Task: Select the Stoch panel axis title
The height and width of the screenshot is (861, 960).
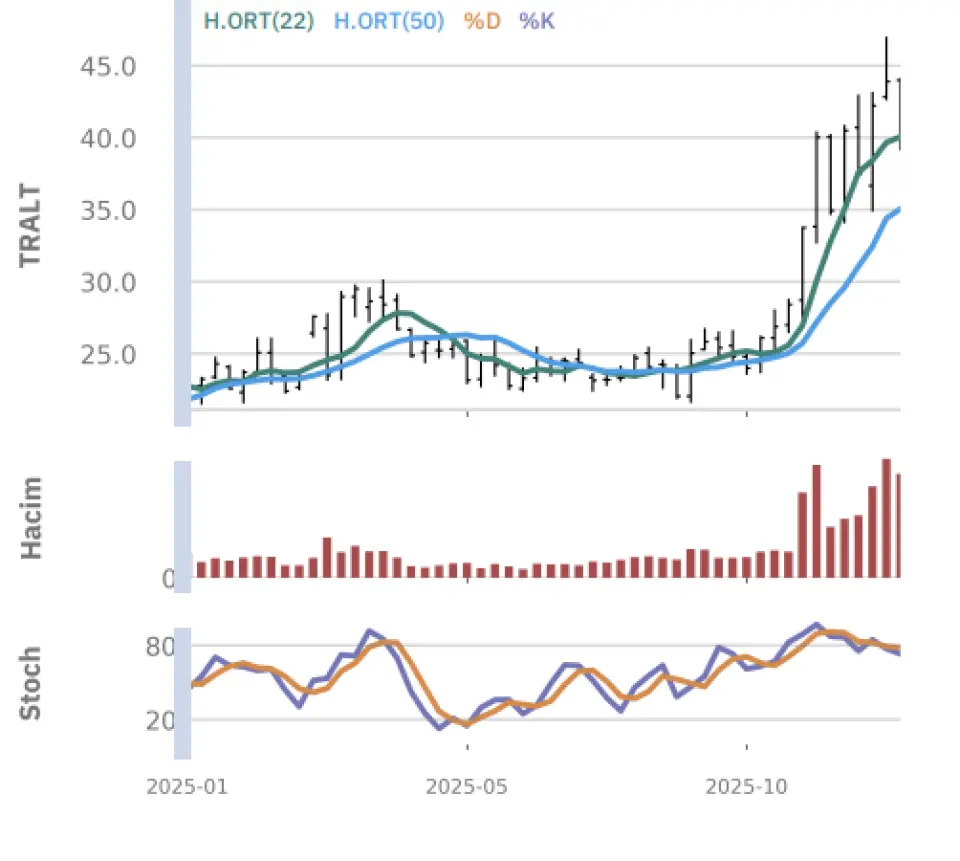Action: coord(31,684)
